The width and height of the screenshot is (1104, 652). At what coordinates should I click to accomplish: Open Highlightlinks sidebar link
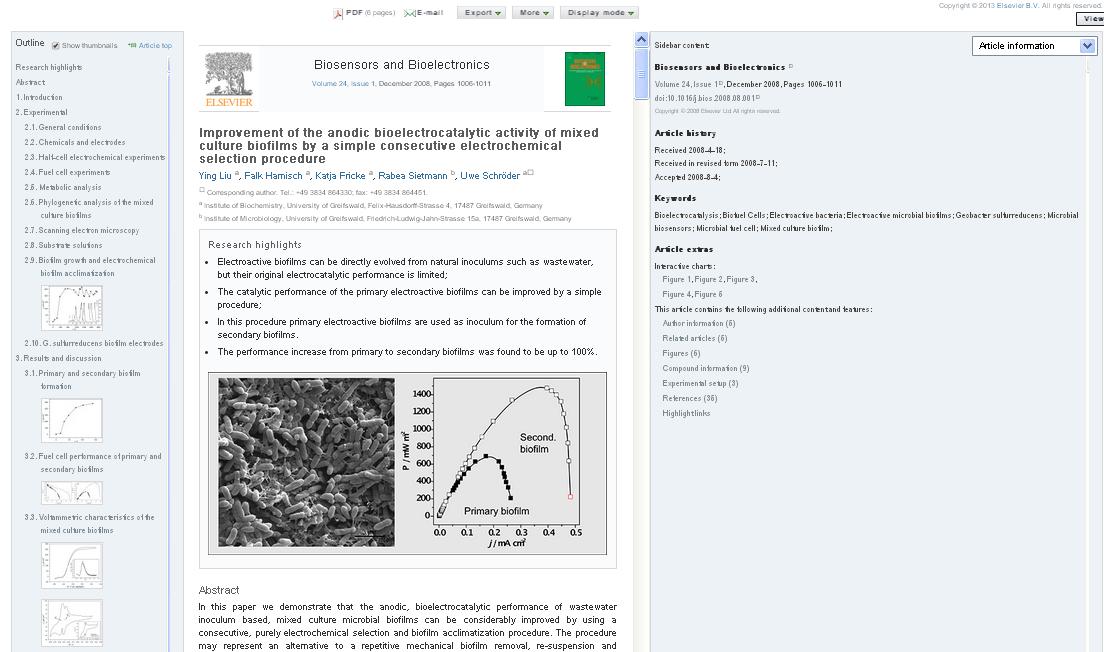coord(686,414)
